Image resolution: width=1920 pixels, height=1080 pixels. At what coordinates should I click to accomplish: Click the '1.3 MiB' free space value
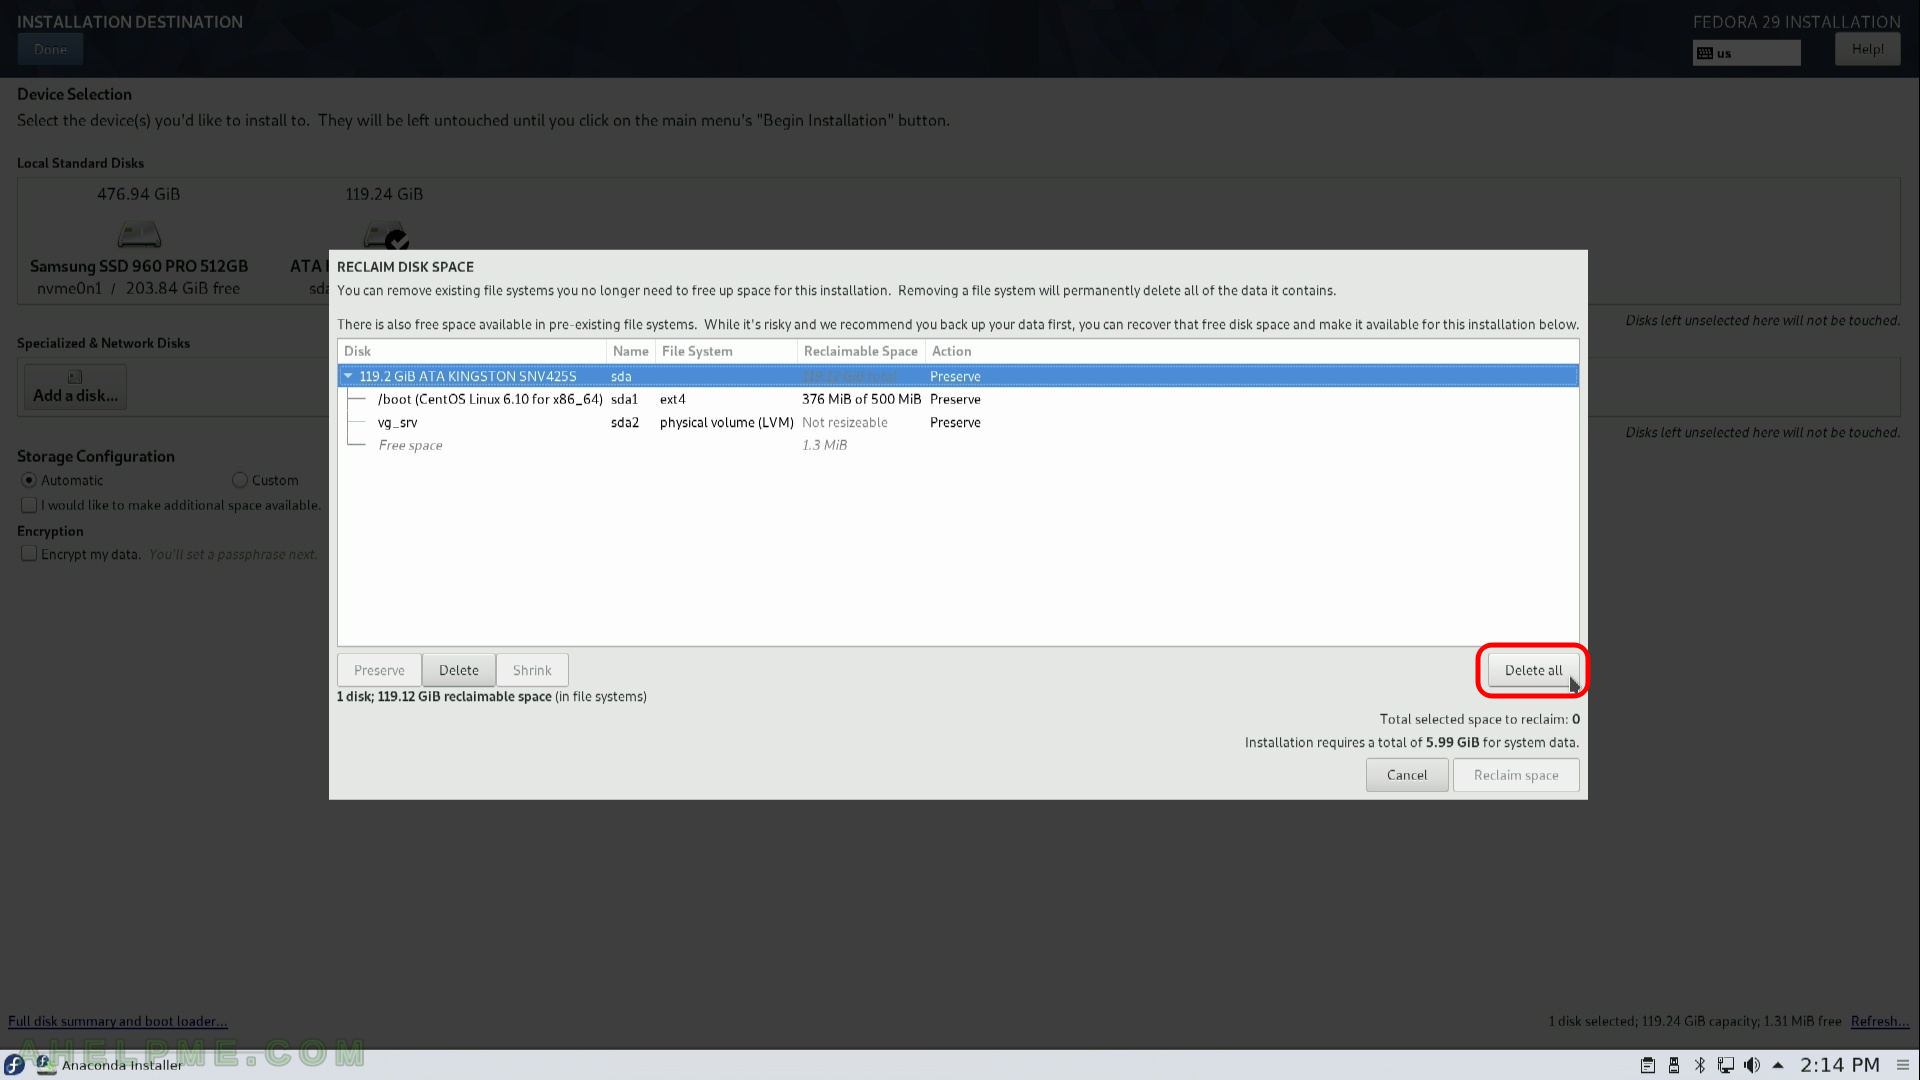click(824, 445)
